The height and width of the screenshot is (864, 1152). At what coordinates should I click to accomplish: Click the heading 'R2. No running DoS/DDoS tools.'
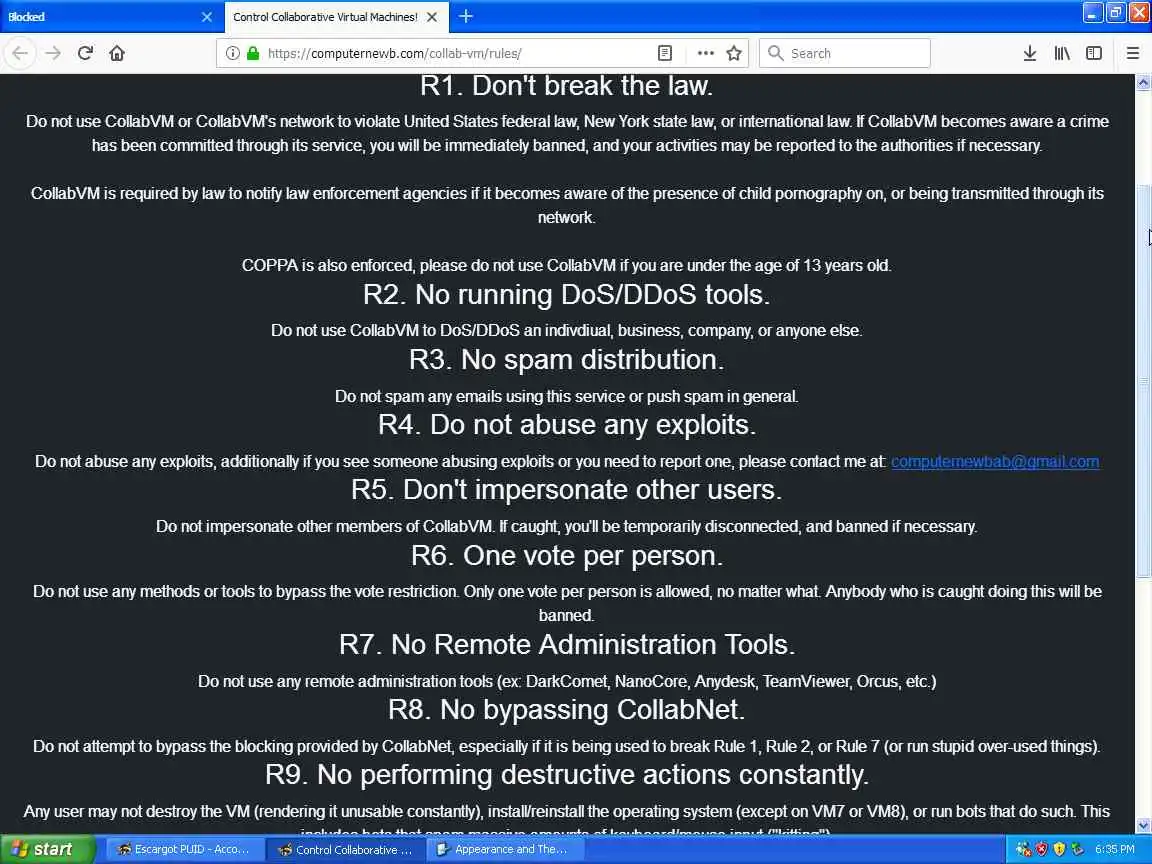[x=566, y=295]
